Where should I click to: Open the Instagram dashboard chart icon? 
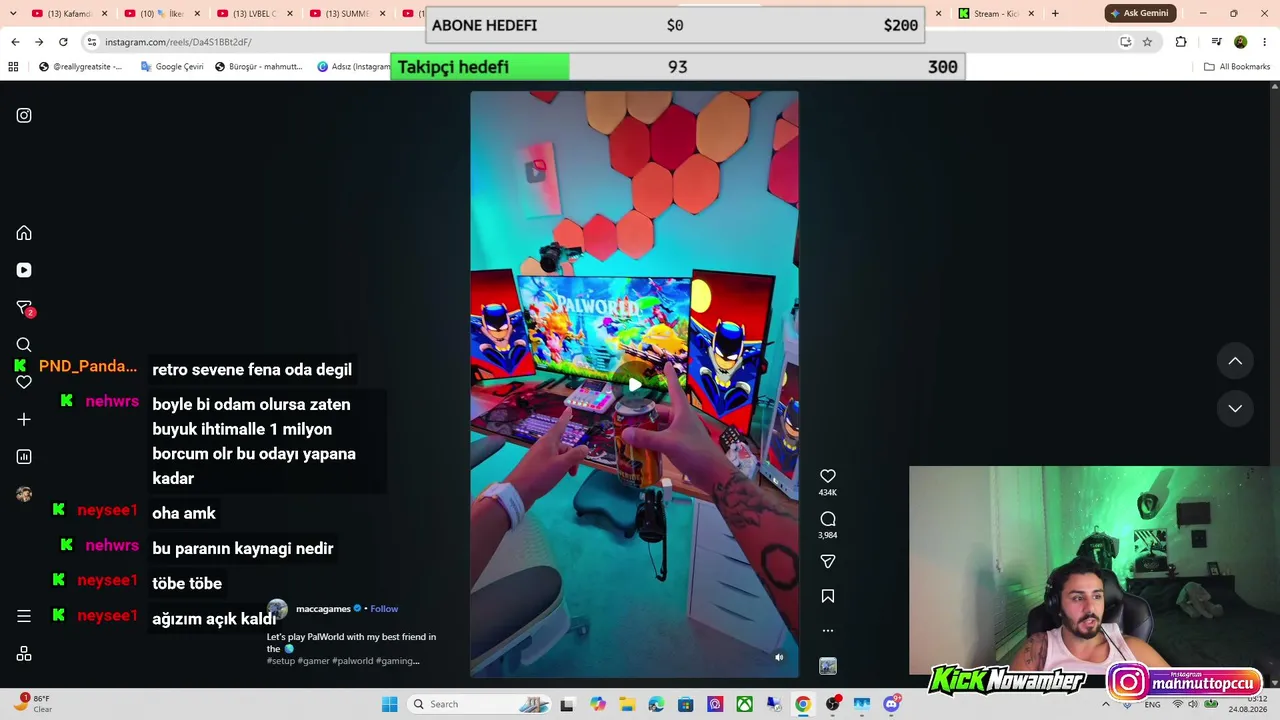[x=24, y=457]
